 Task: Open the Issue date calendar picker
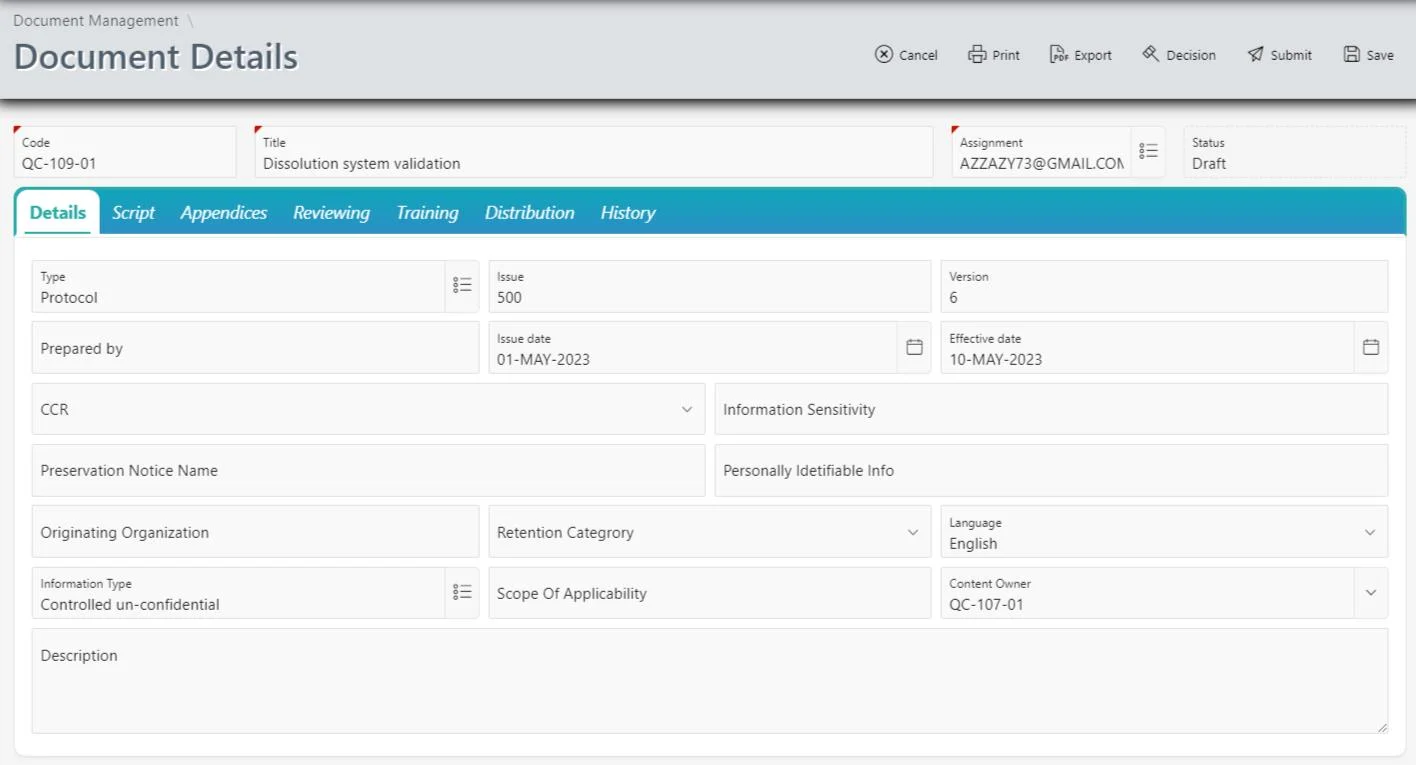pyautogui.click(x=914, y=346)
